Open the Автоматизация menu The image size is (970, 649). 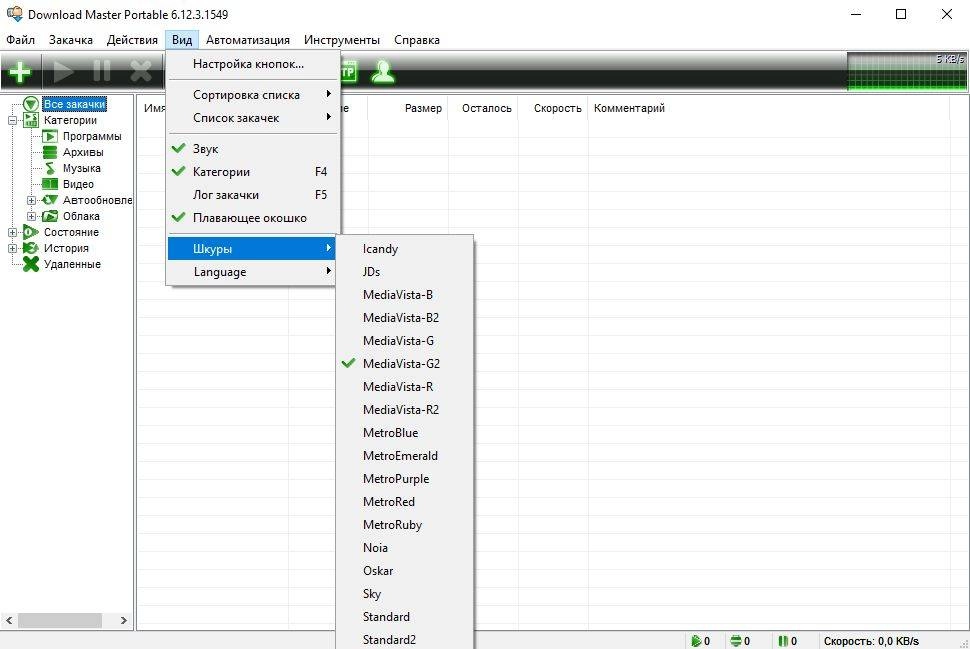tap(247, 40)
